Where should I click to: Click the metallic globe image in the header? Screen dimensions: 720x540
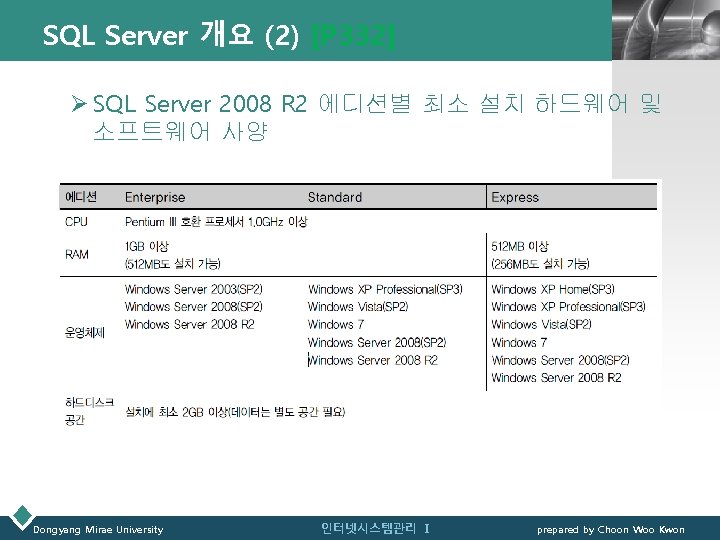[x=666, y=30]
